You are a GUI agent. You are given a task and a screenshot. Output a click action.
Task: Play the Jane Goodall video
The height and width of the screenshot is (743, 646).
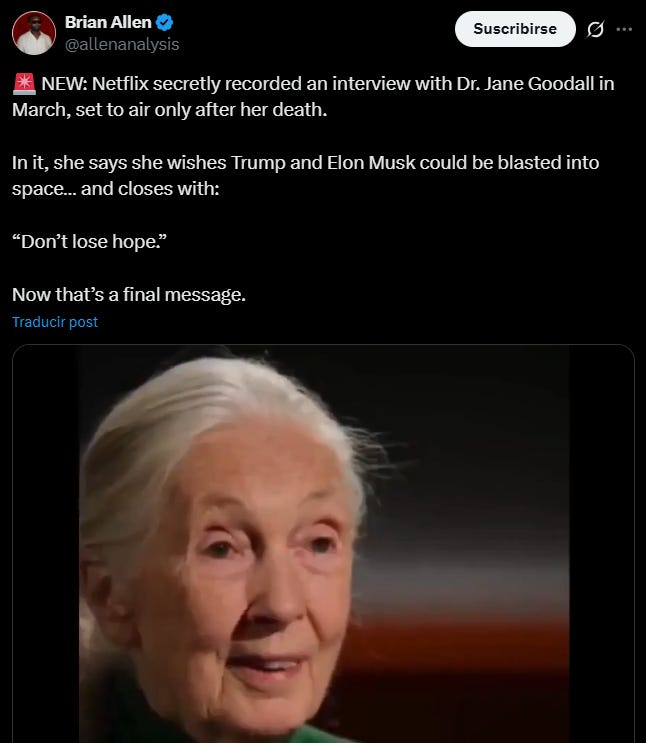323,544
